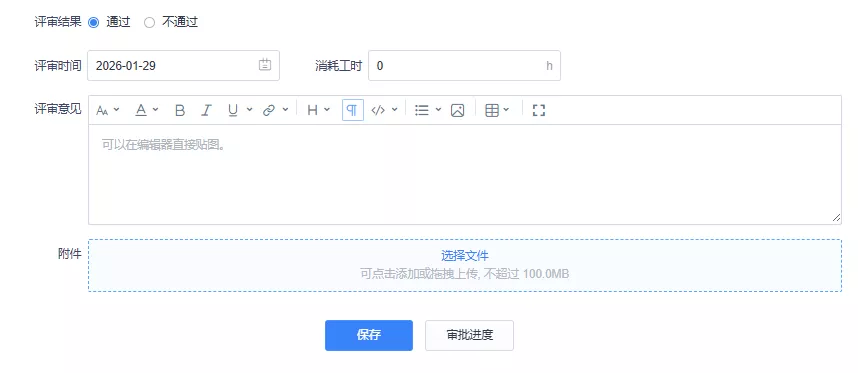Expand the underline dropdown arrow
The width and height of the screenshot is (858, 373).
click(x=250, y=110)
